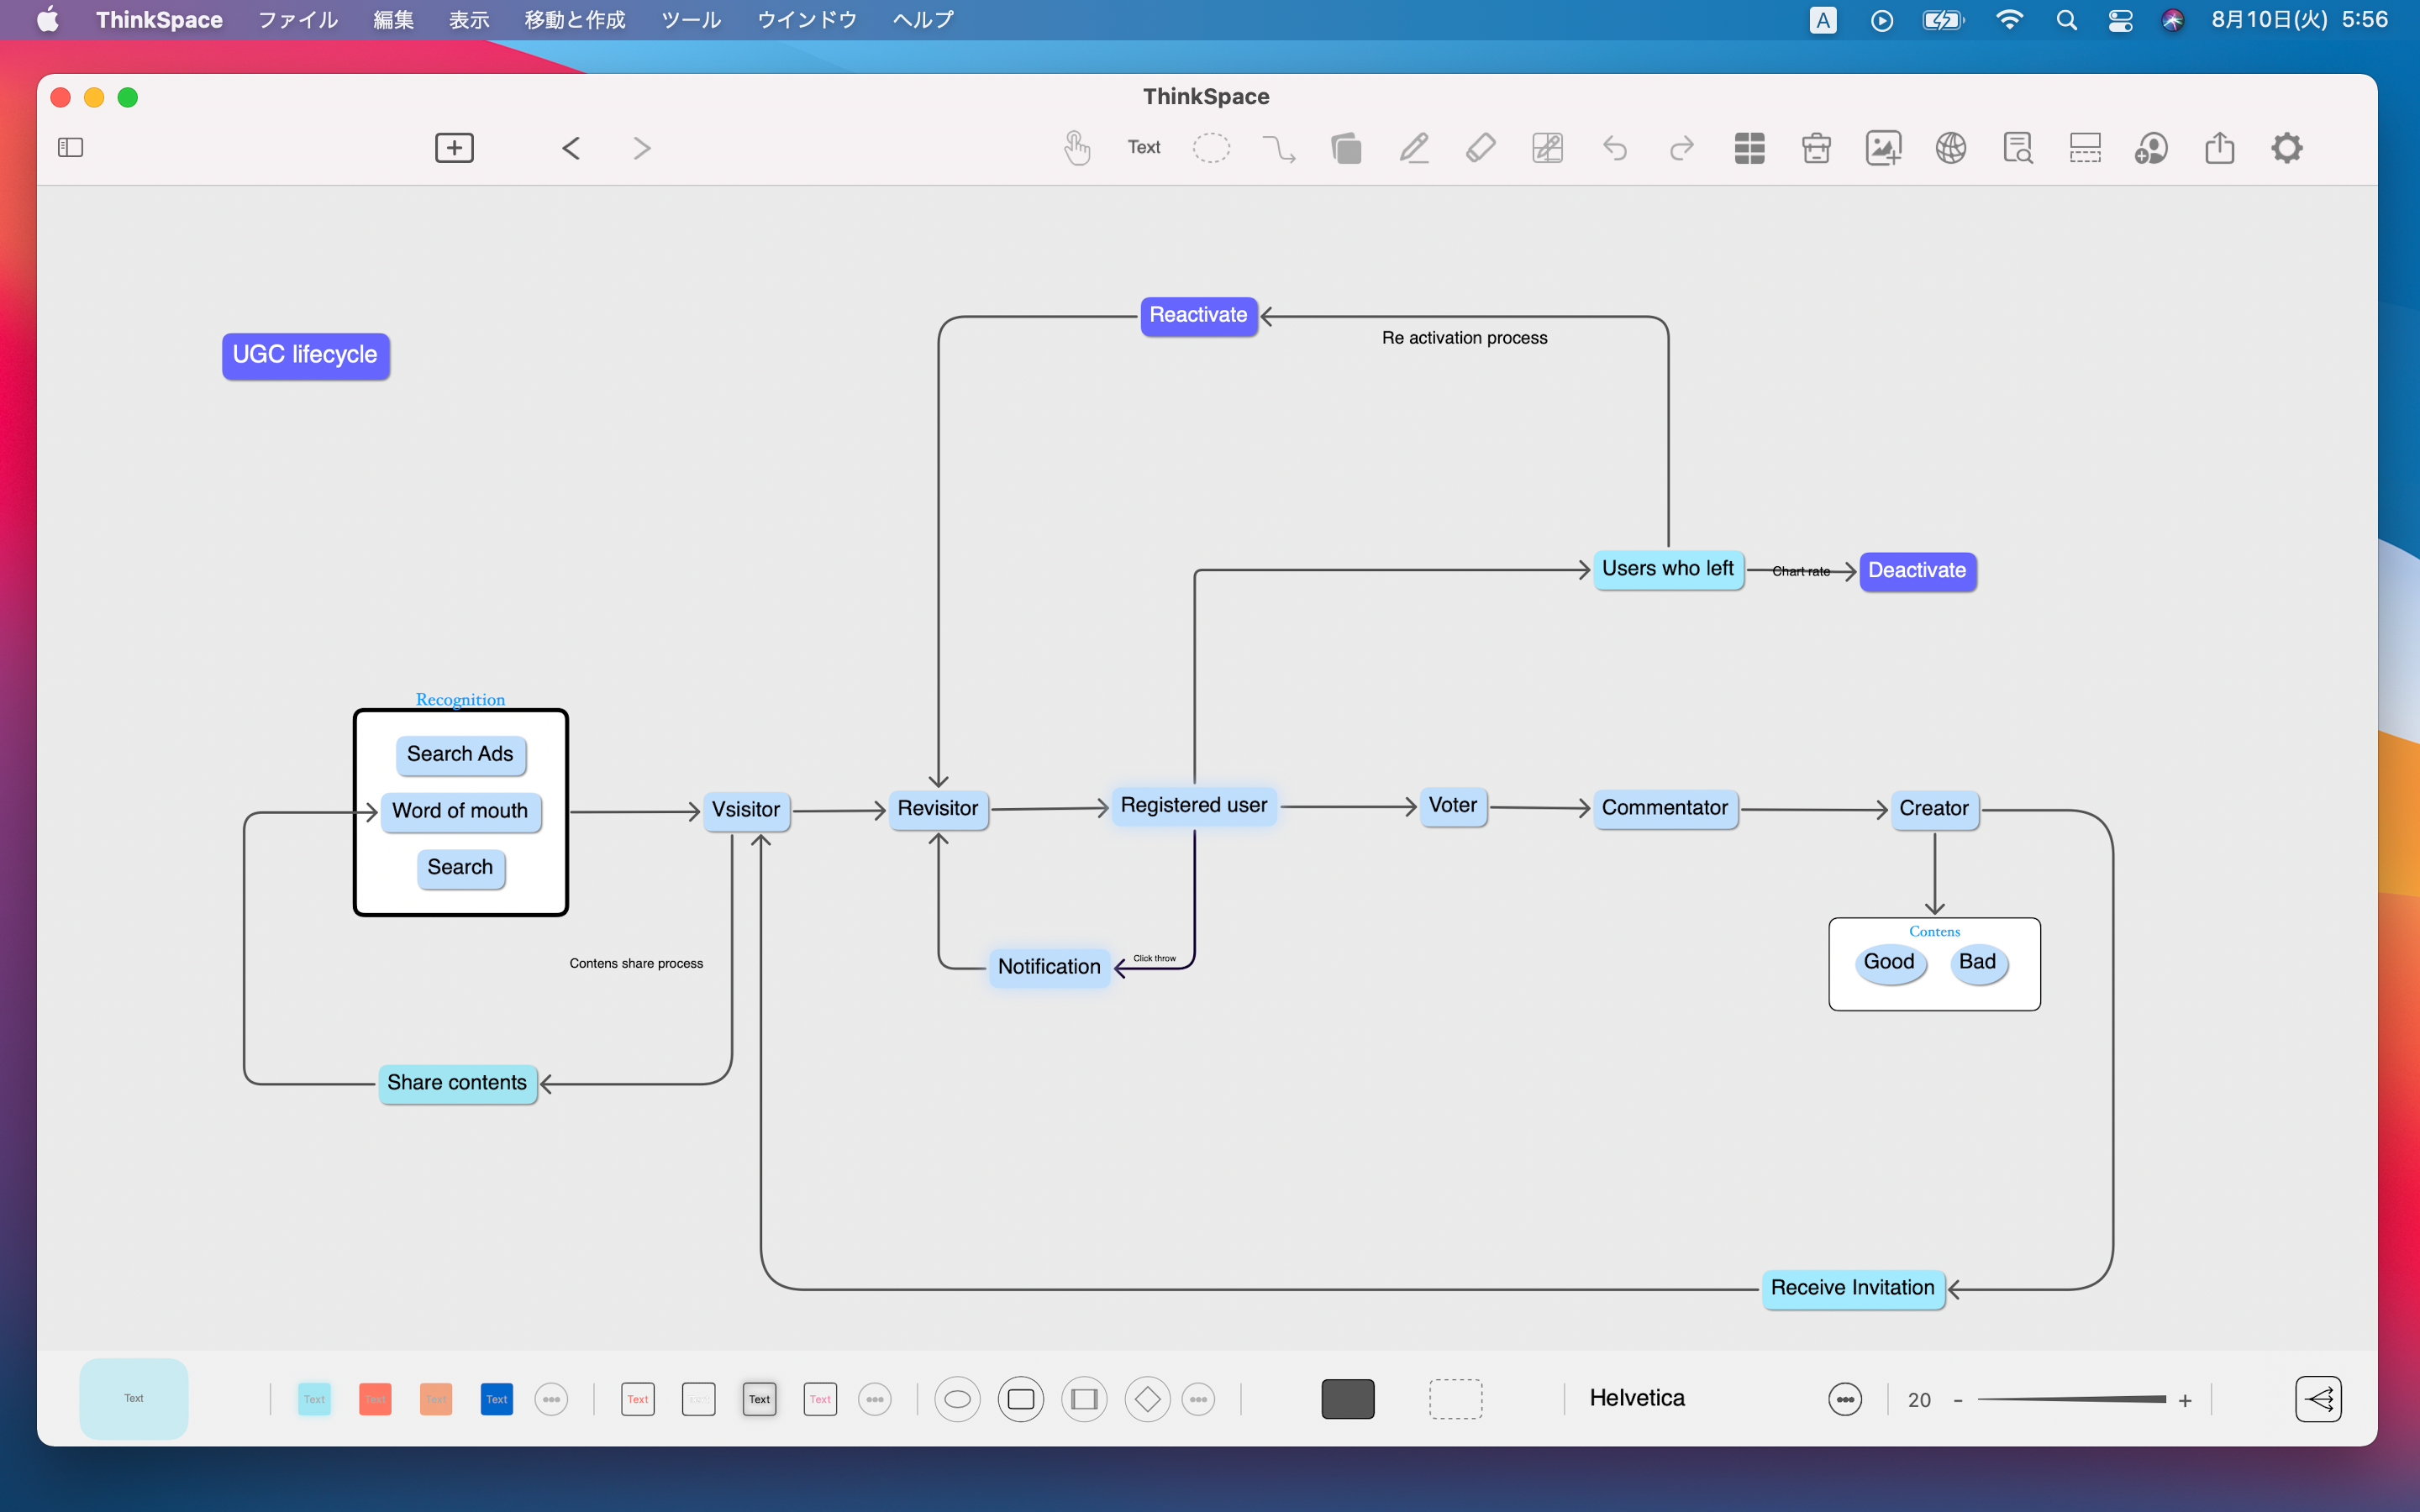Select the hand touch tool

click(x=1077, y=148)
